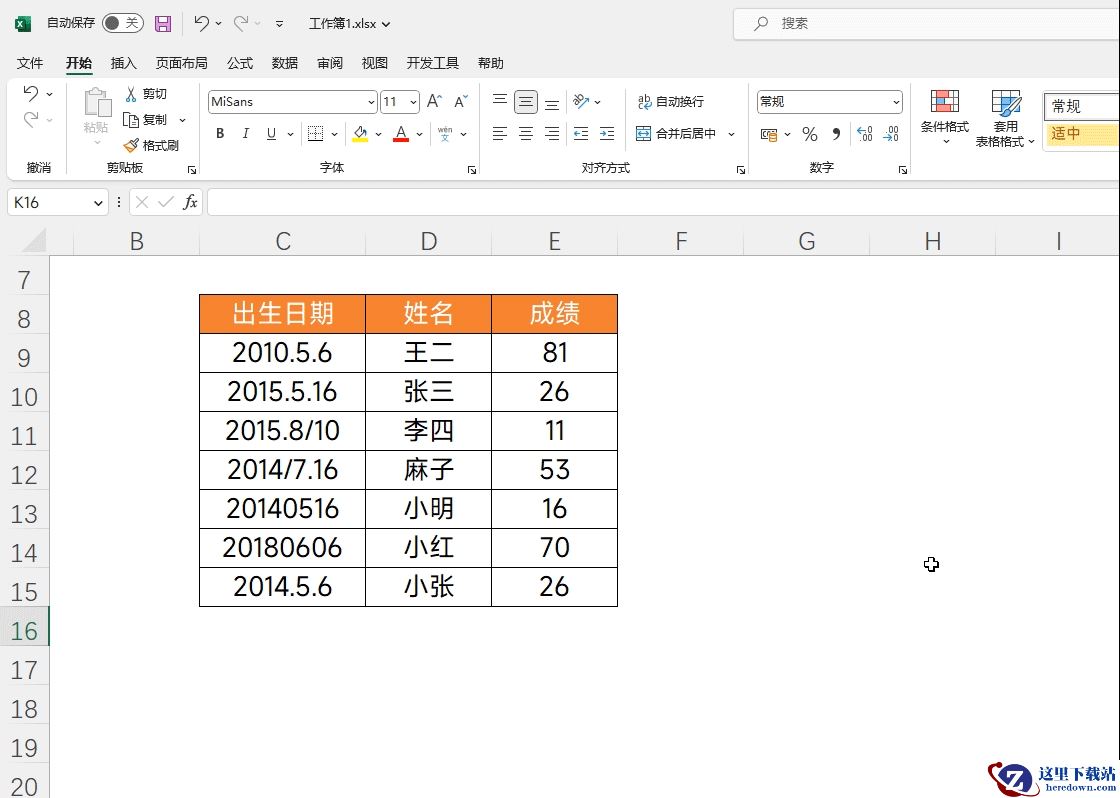Toggle Italic formatting
Screen dimensions: 1120x798
click(x=246, y=134)
